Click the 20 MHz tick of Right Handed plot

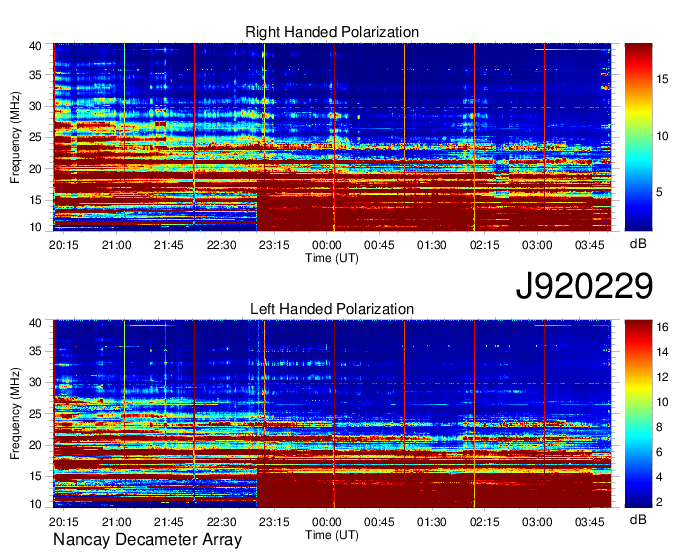pyautogui.click(x=35, y=169)
